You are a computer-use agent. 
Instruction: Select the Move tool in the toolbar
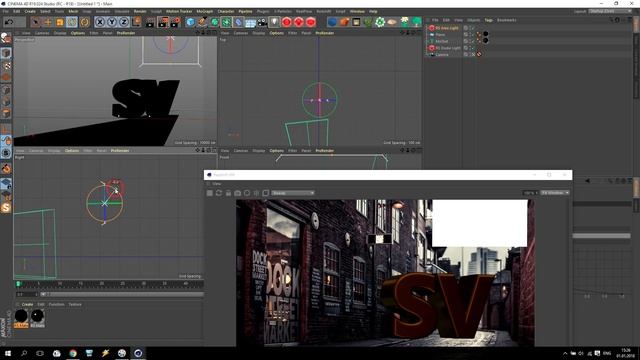tap(48, 22)
